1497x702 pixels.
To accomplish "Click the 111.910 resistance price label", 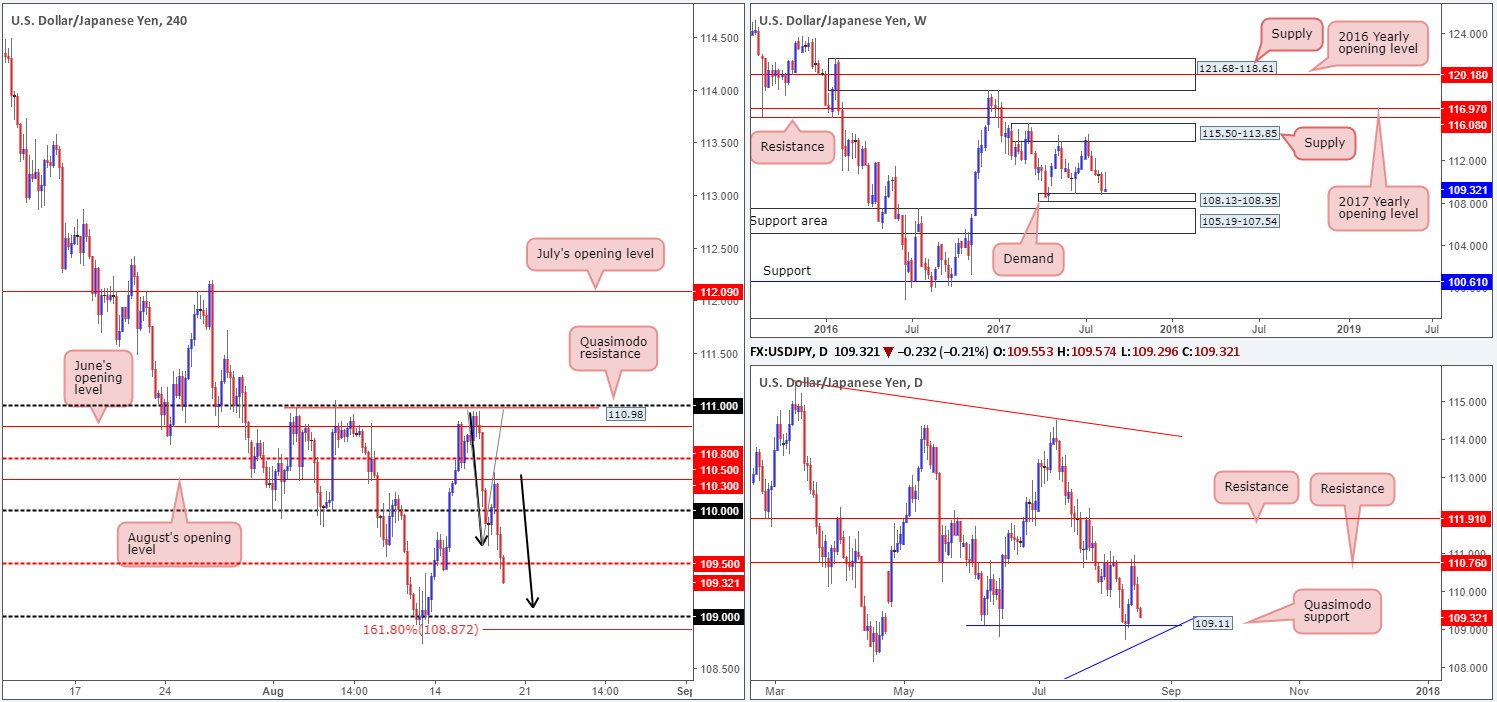I will tap(1466, 519).
